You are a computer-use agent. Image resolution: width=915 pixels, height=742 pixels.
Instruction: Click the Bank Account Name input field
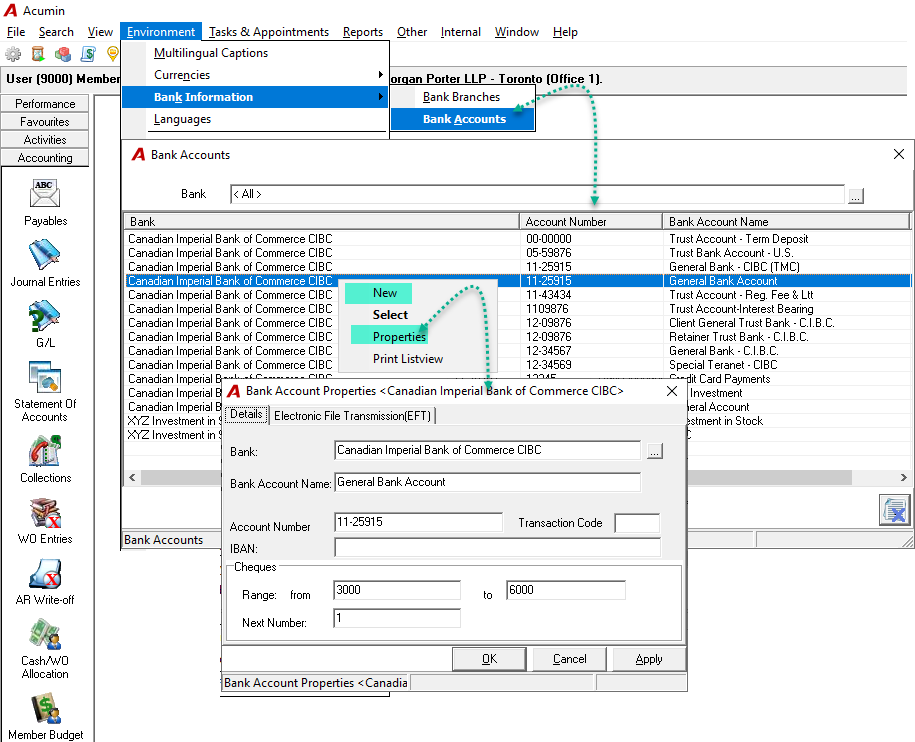(487, 482)
